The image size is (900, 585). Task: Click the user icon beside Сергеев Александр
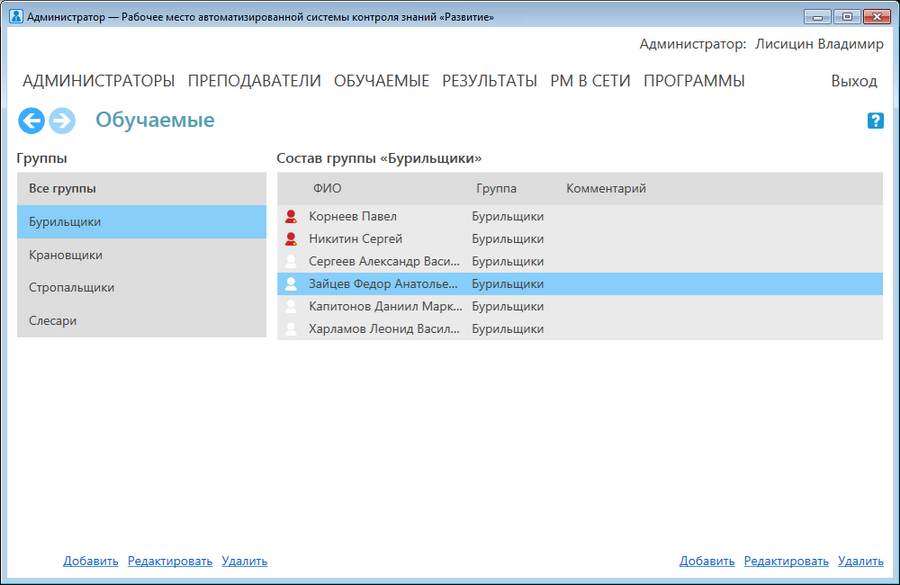coord(291,261)
